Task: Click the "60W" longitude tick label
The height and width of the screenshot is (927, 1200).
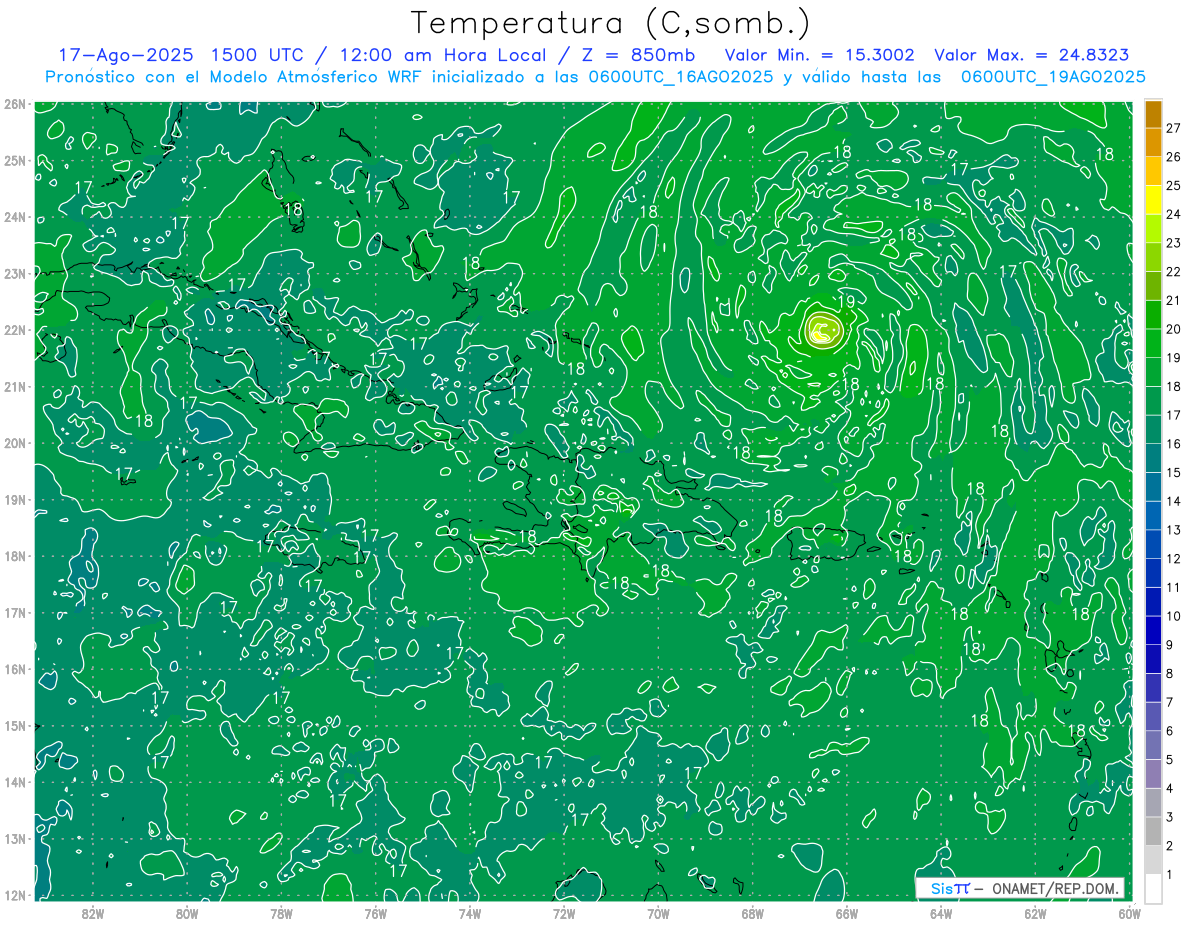Action: 1128,913
